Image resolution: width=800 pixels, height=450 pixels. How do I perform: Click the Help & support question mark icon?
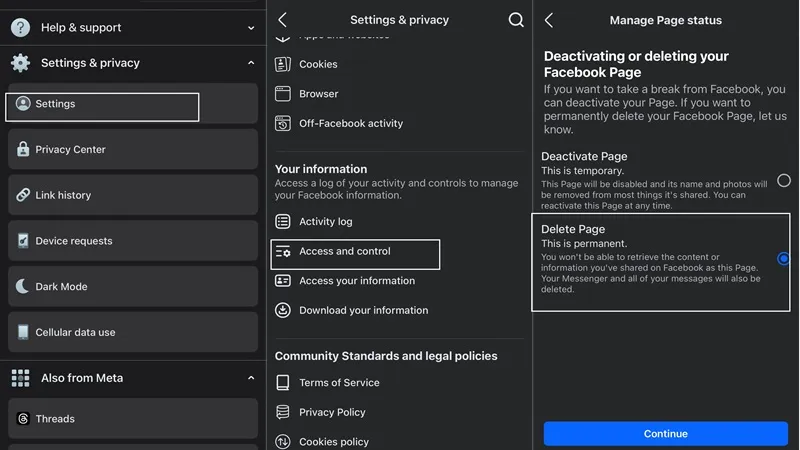pyautogui.click(x=20, y=28)
